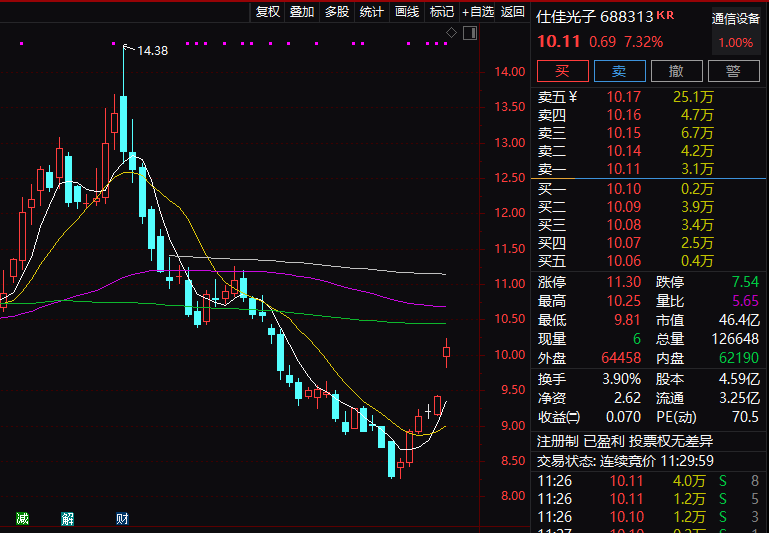769x533 pixels.
Task: Click the 卖五 volume 25.1万
Action: (693, 97)
